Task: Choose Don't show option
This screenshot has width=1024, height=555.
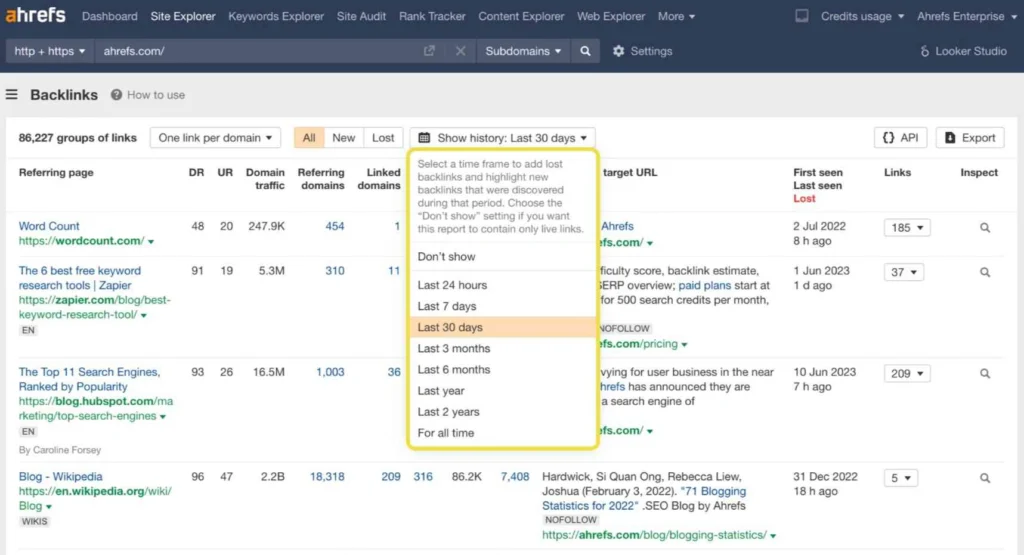Action: coord(502,257)
